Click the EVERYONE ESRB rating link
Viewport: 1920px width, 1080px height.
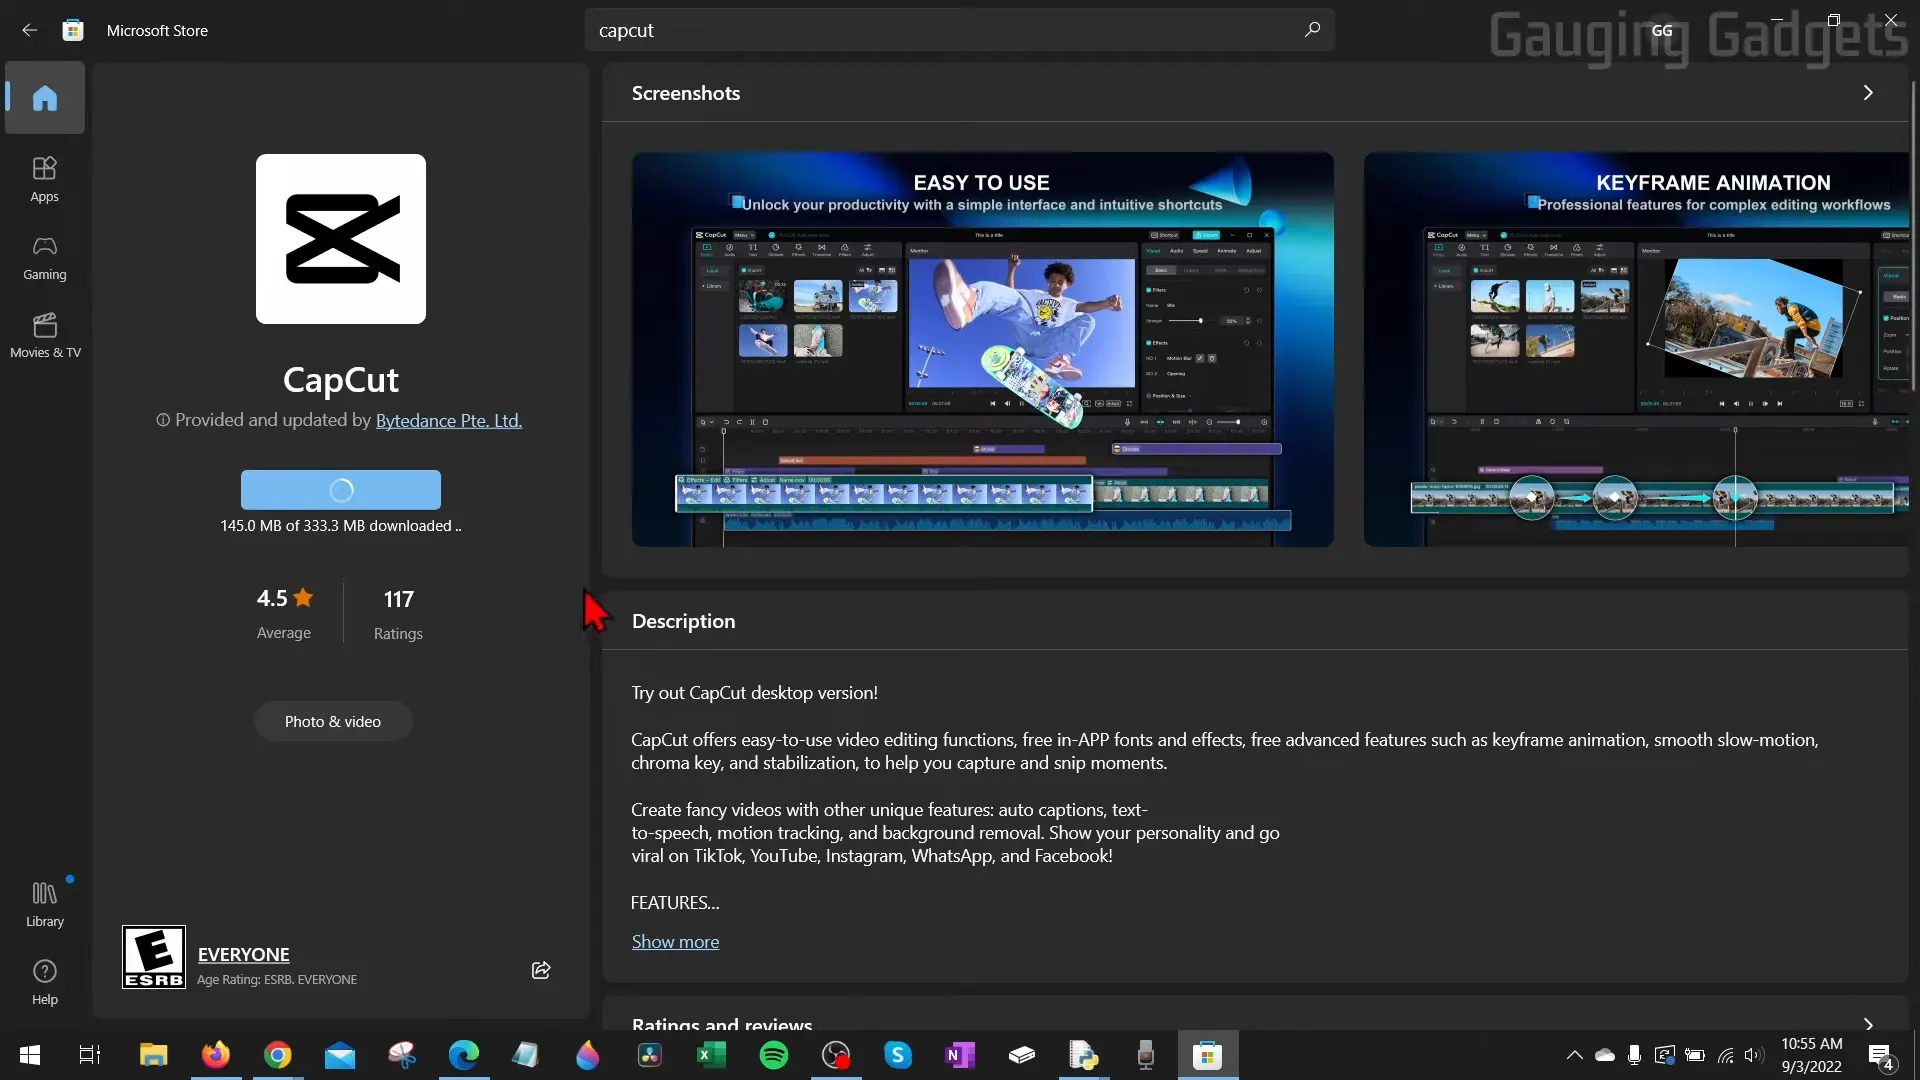coord(243,954)
